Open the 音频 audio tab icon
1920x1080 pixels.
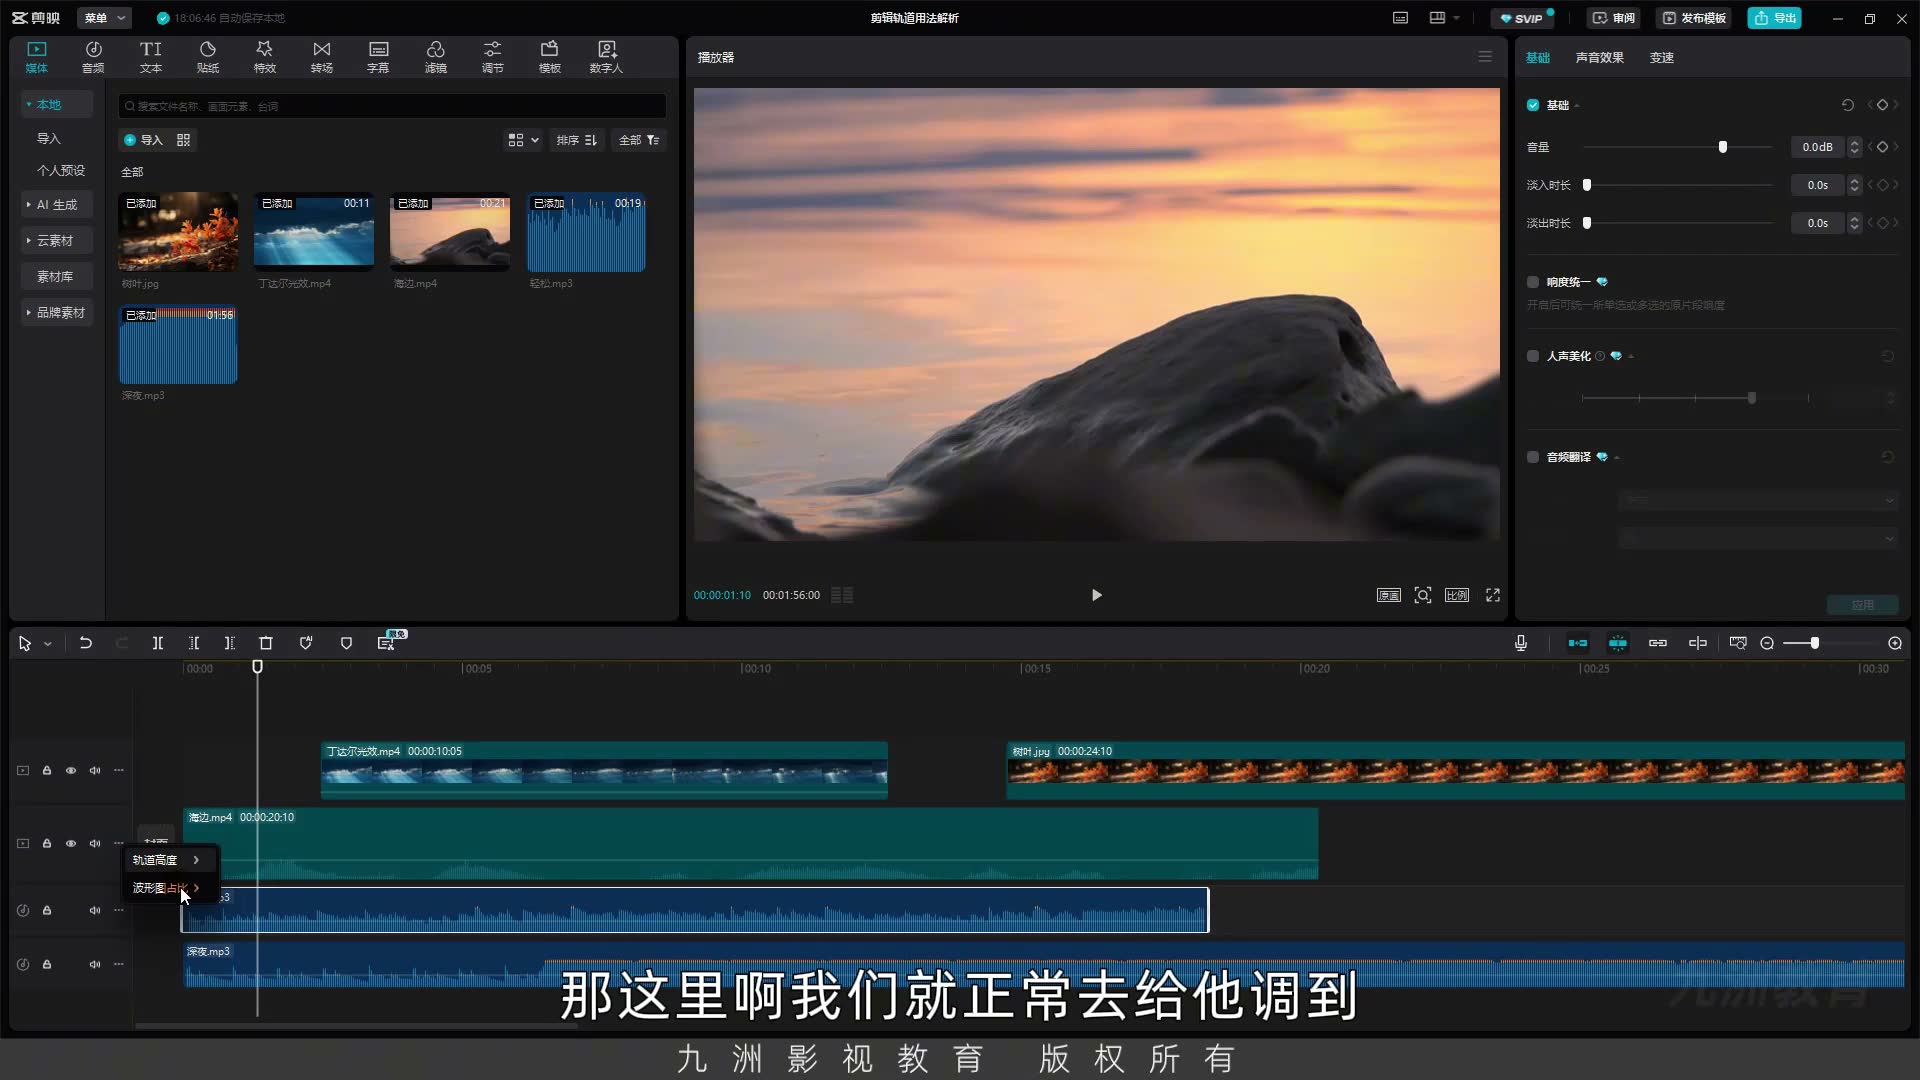[x=93, y=57]
